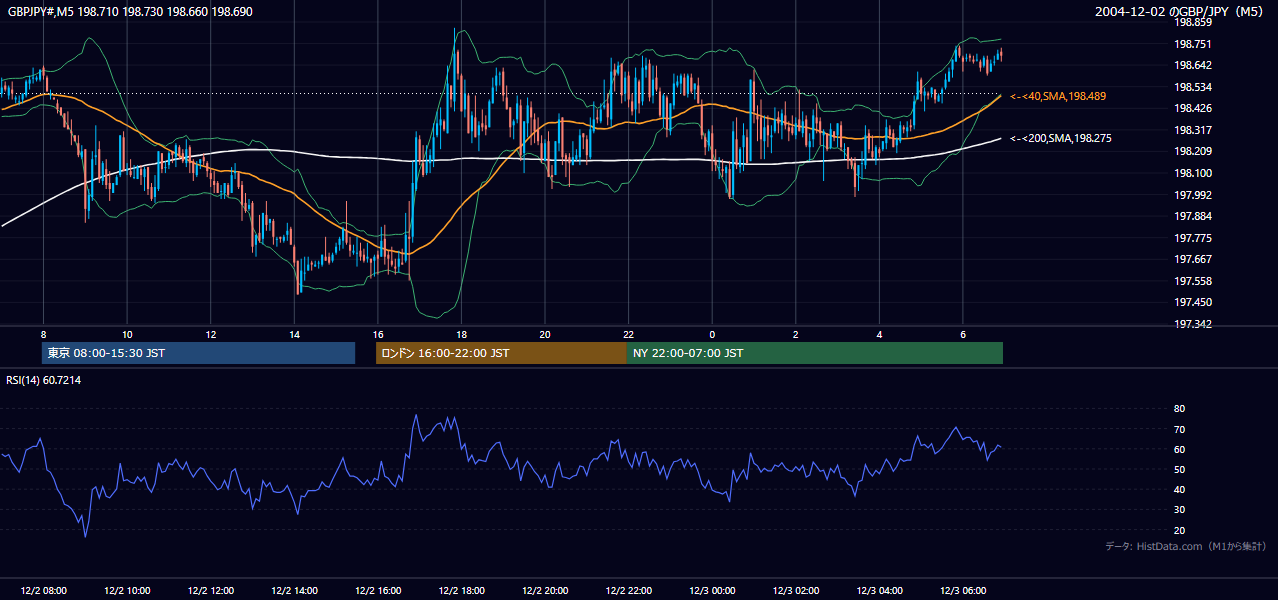Viewport: 1278px width, 600px height.
Task: Click hour marker 6 under price chart
Action: pyautogui.click(x=963, y=334)
